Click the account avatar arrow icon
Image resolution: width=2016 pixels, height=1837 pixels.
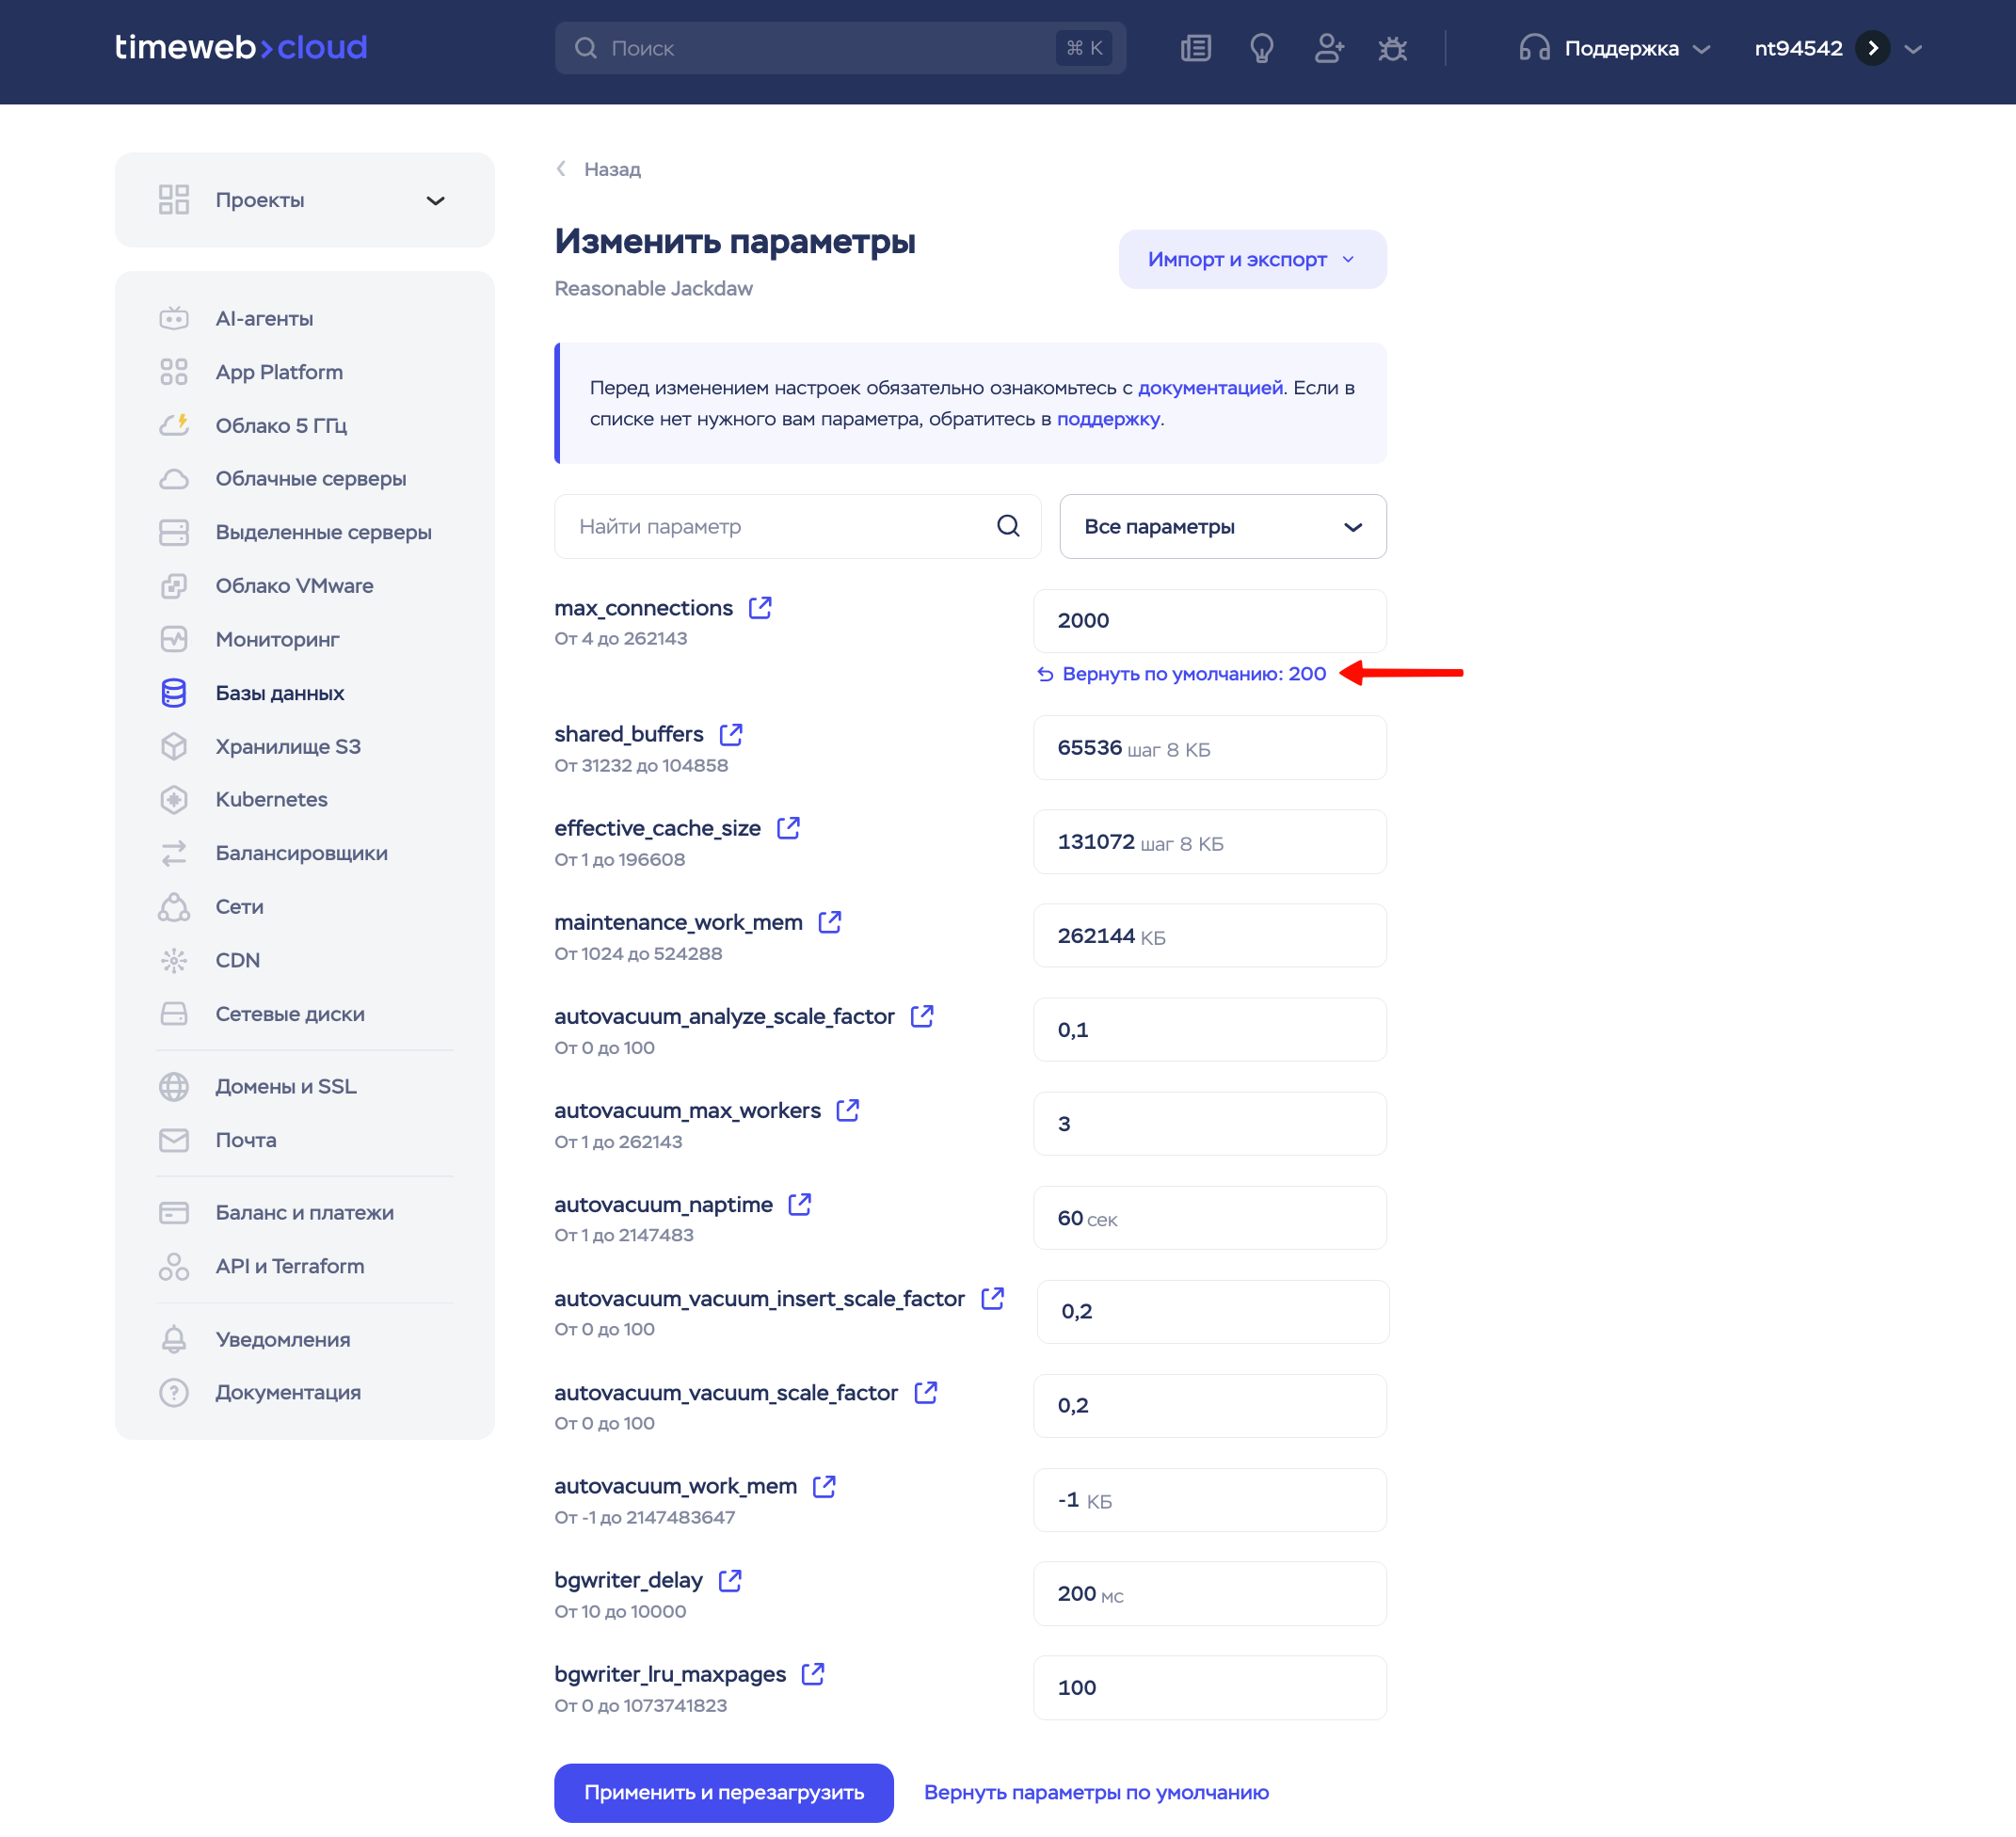(1872, 48)
